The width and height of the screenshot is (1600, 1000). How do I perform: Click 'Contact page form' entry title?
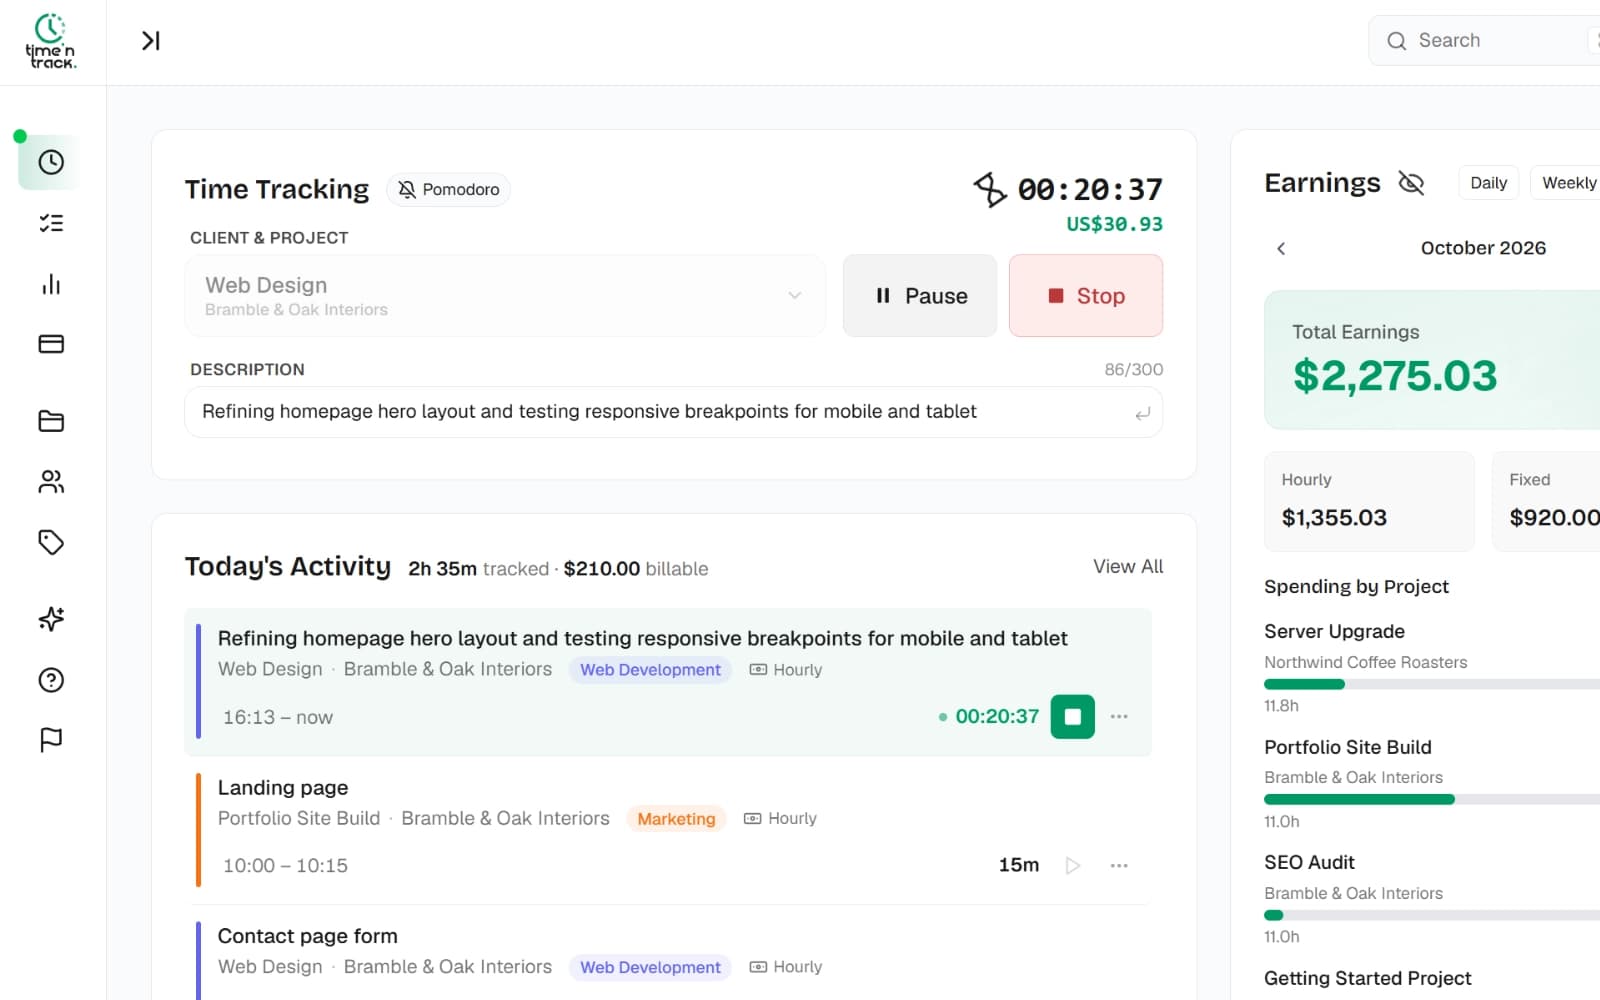[x=308, y=936]
